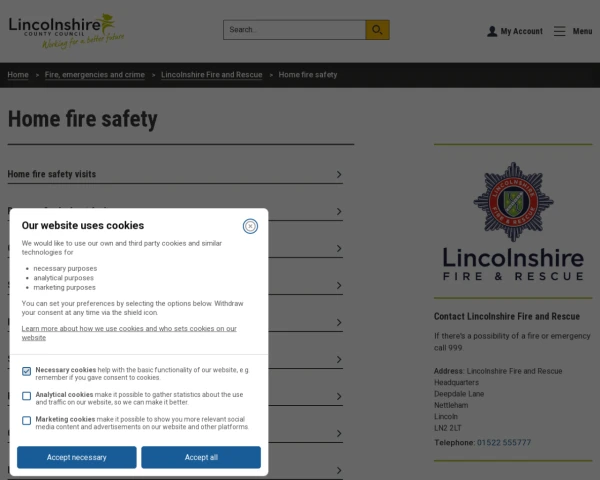Click Contact Lincolnshire Fire and Rescue heading

(507, 317)
